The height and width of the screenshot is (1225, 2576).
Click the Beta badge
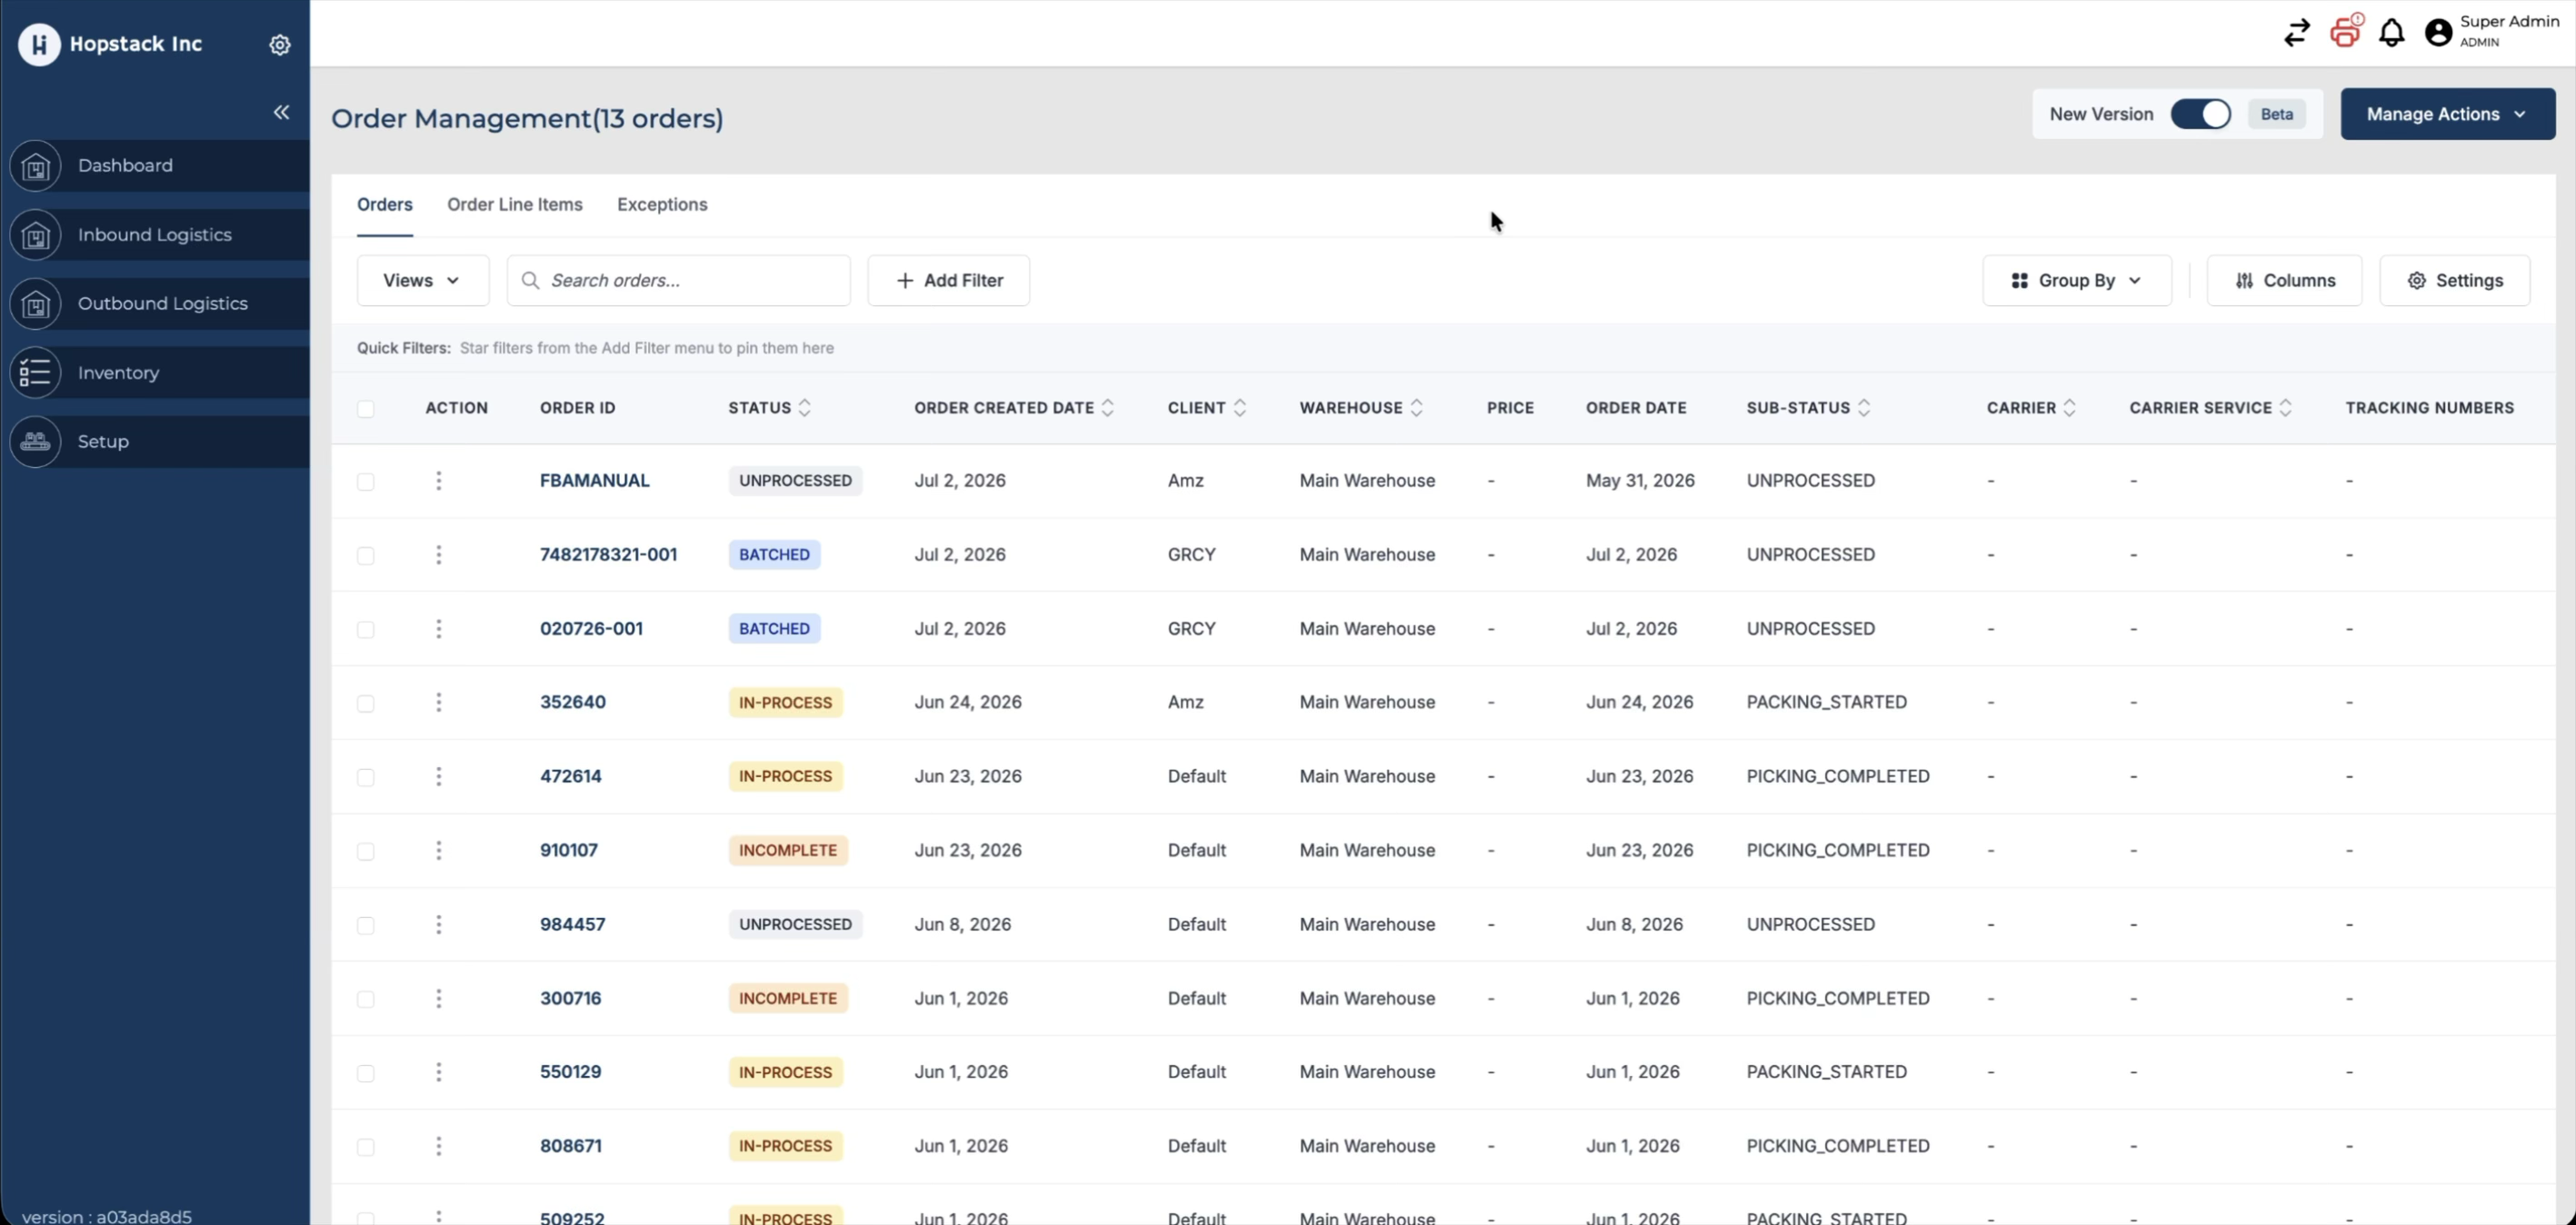(2277, 114)
